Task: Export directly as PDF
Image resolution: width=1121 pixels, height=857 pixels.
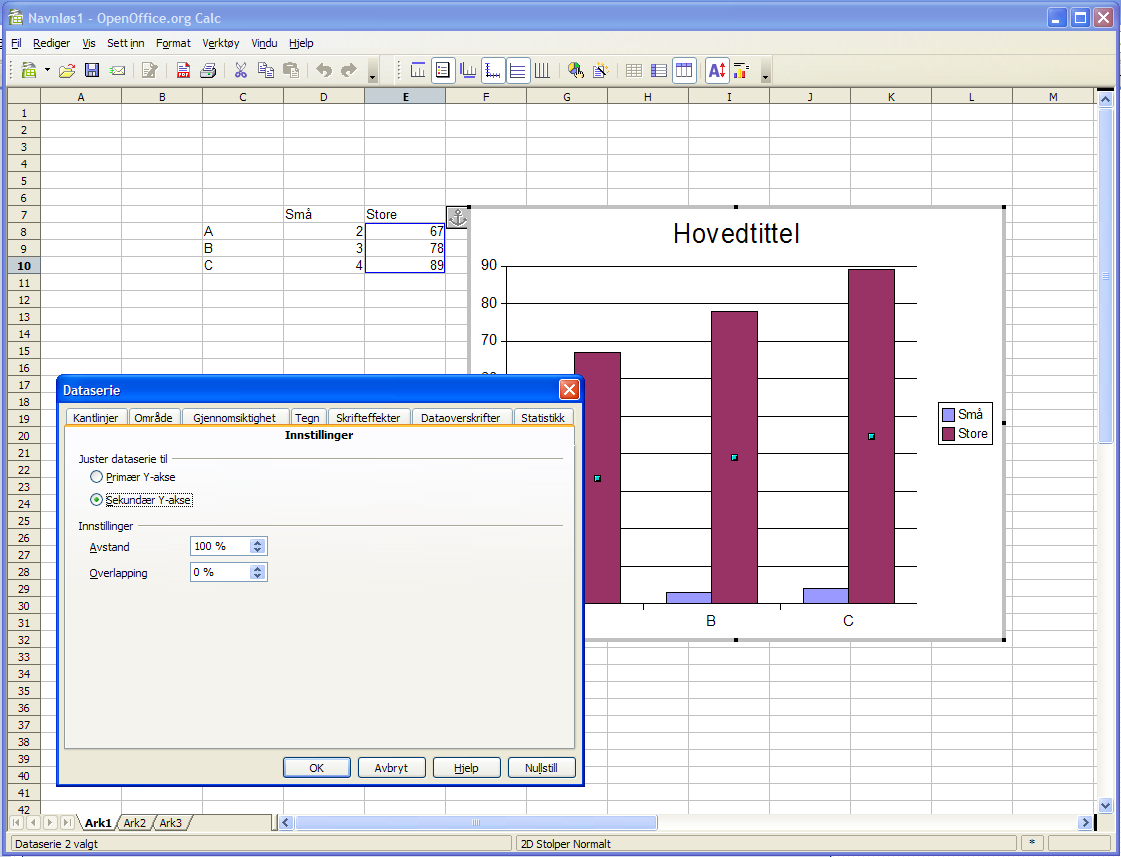Action: (183, 70)
